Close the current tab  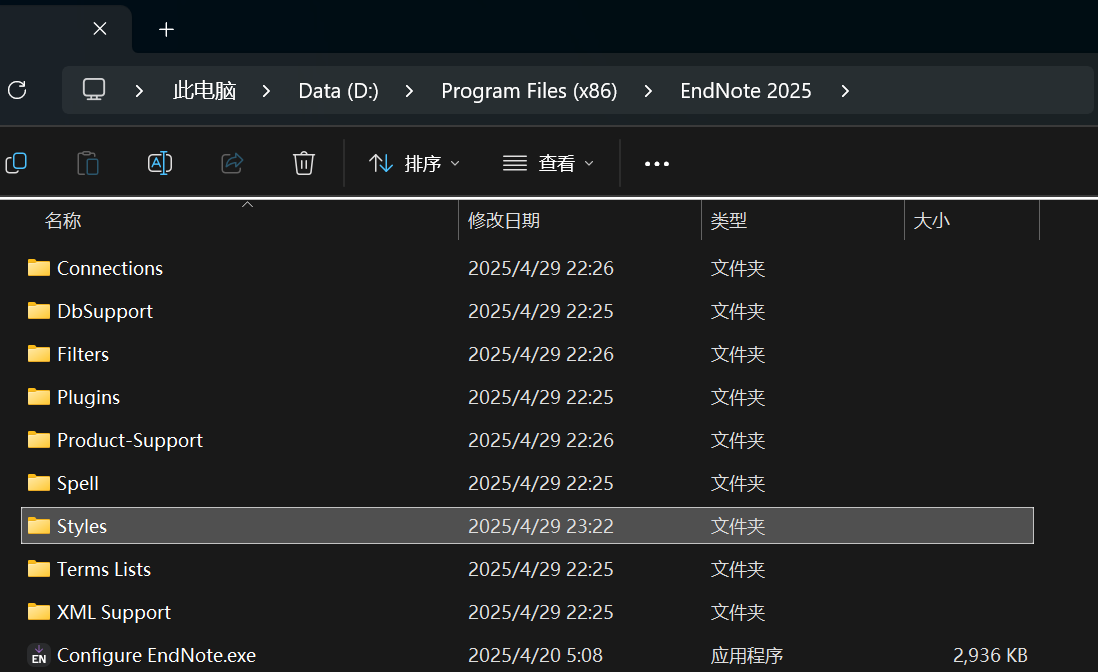click(x=100, y=29)
